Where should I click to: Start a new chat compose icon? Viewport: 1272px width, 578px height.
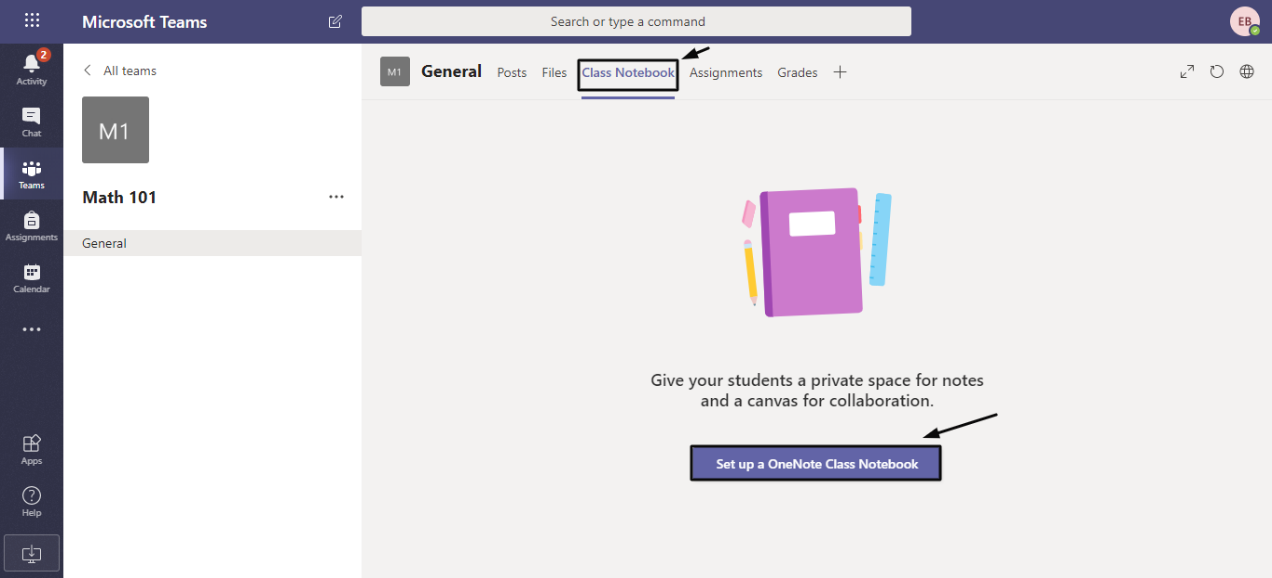click(x=335, y=21)
